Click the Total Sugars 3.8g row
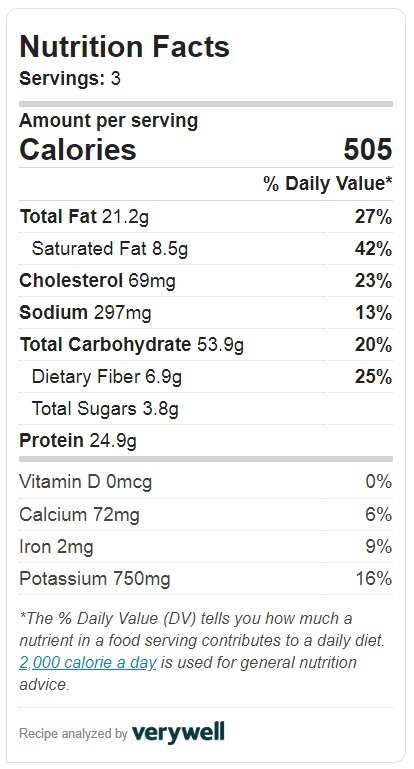 point(206,409)
